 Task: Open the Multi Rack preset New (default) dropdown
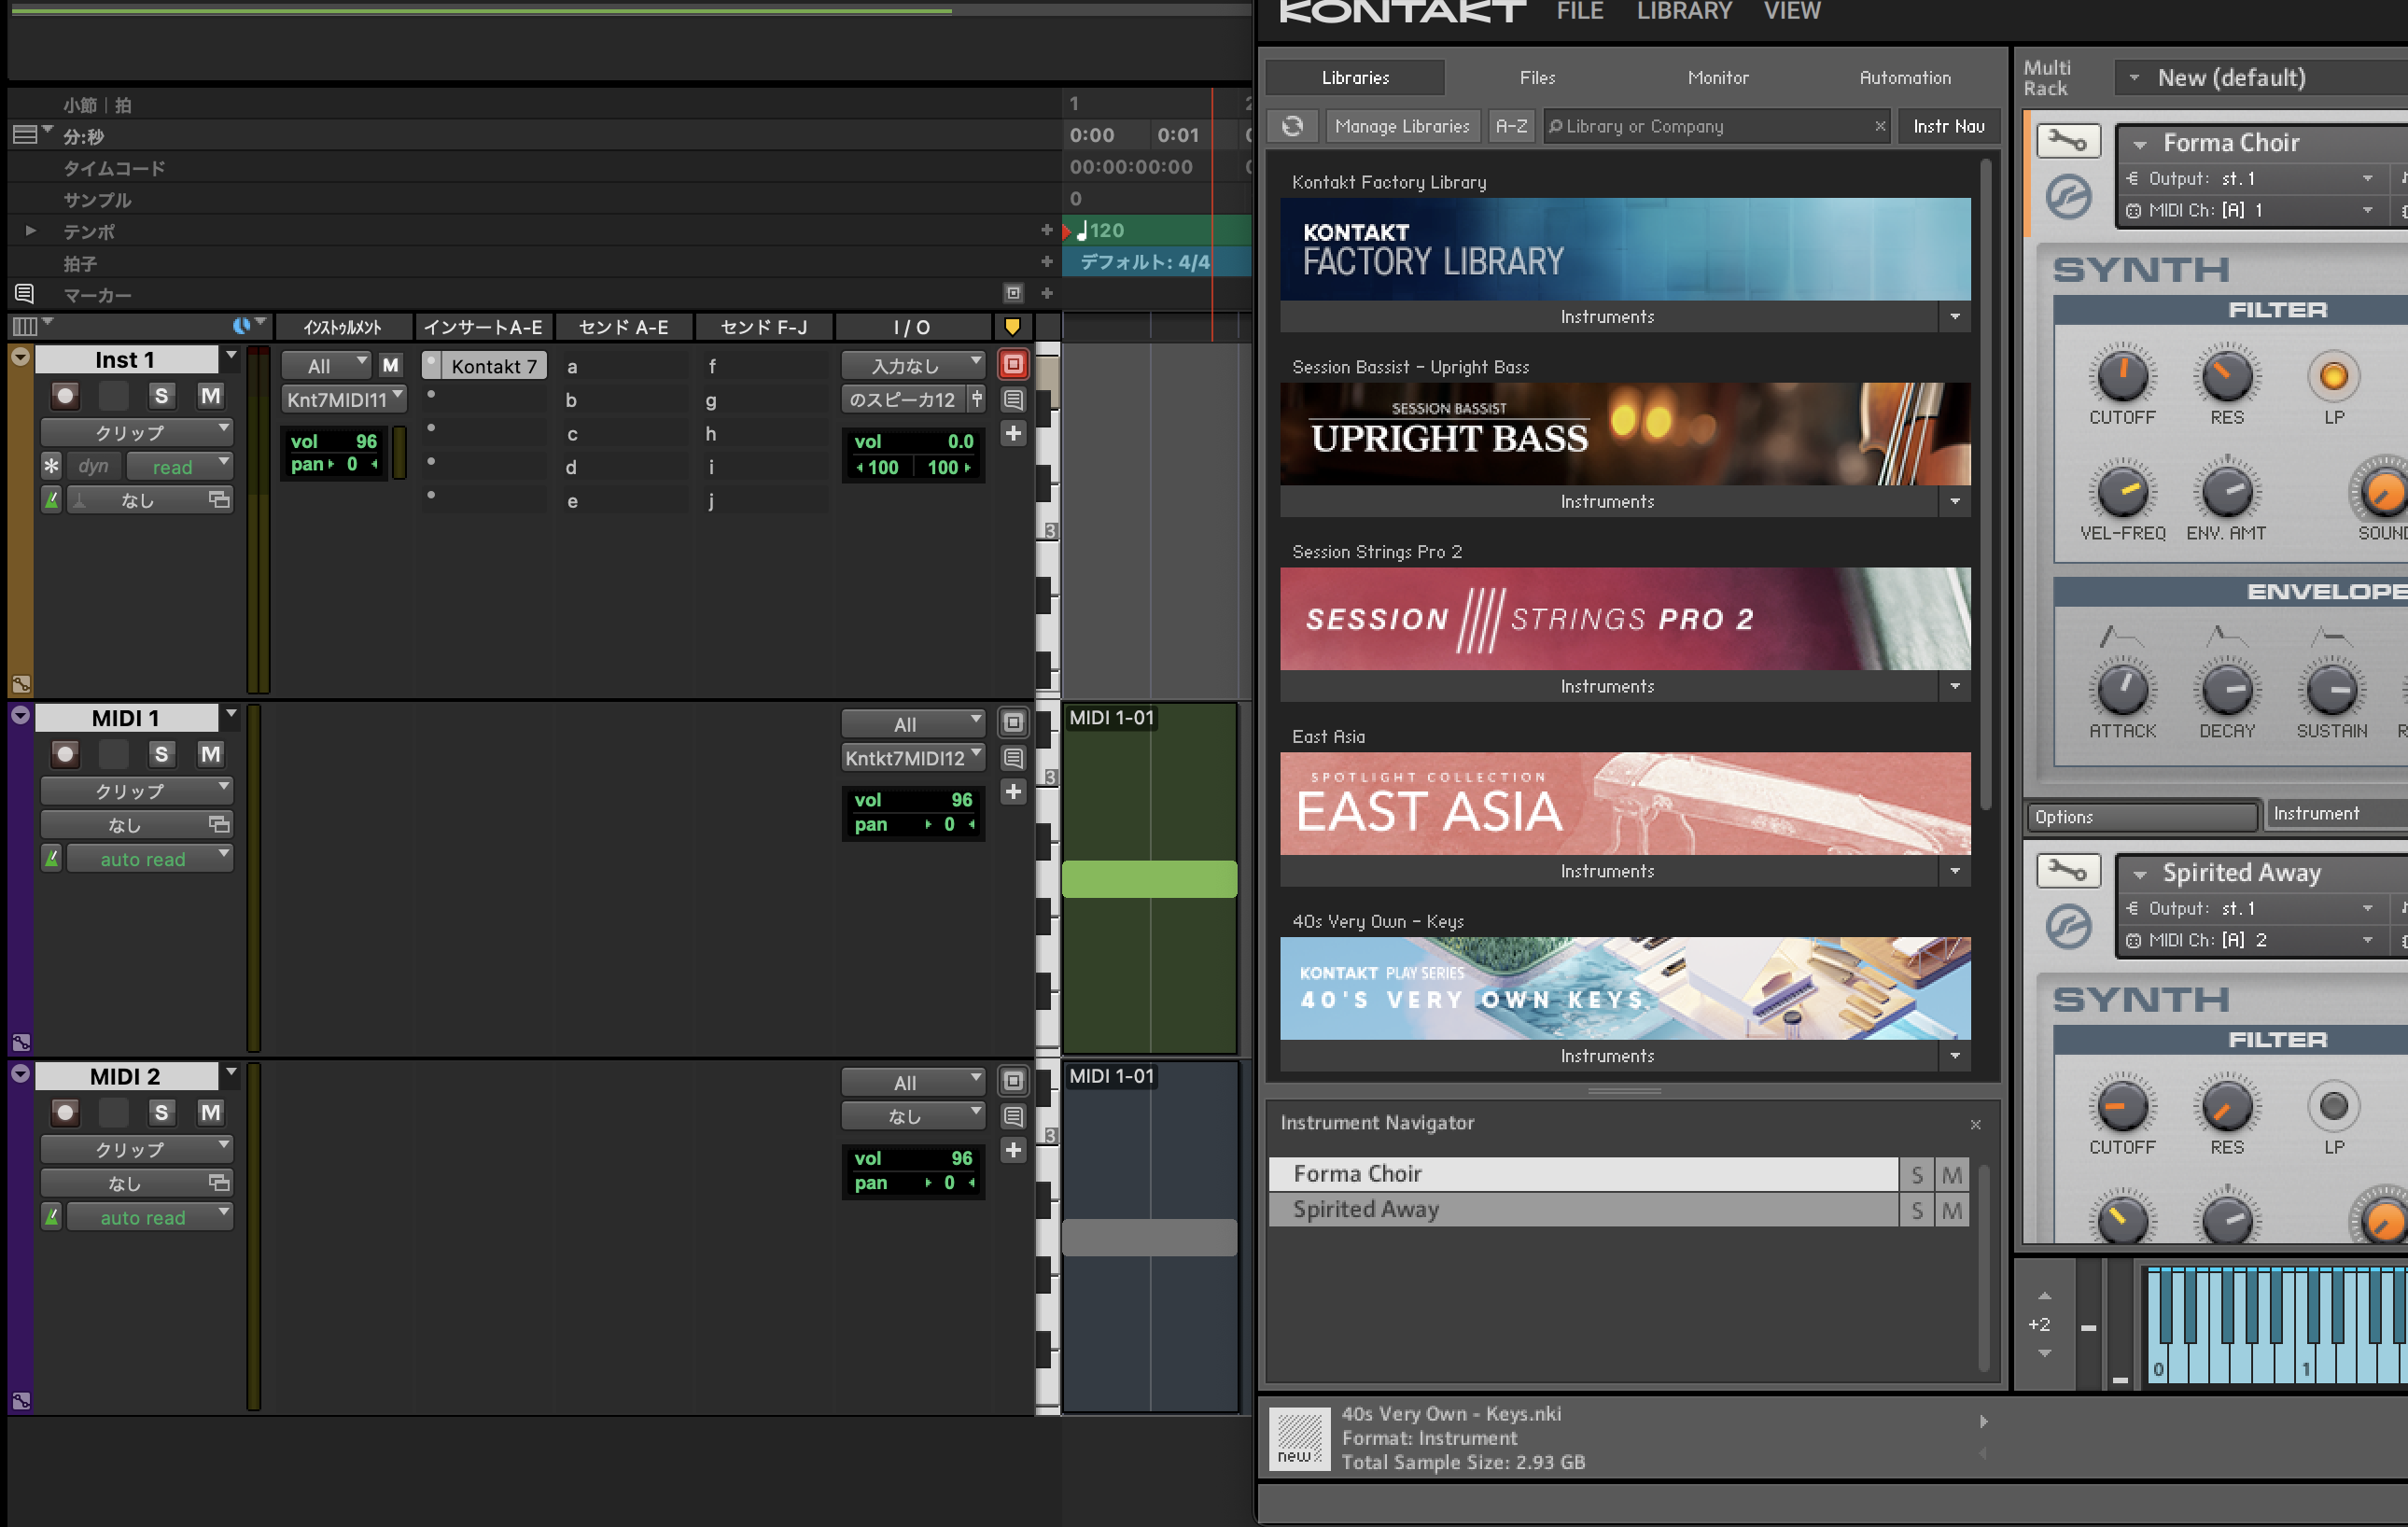2262,78
